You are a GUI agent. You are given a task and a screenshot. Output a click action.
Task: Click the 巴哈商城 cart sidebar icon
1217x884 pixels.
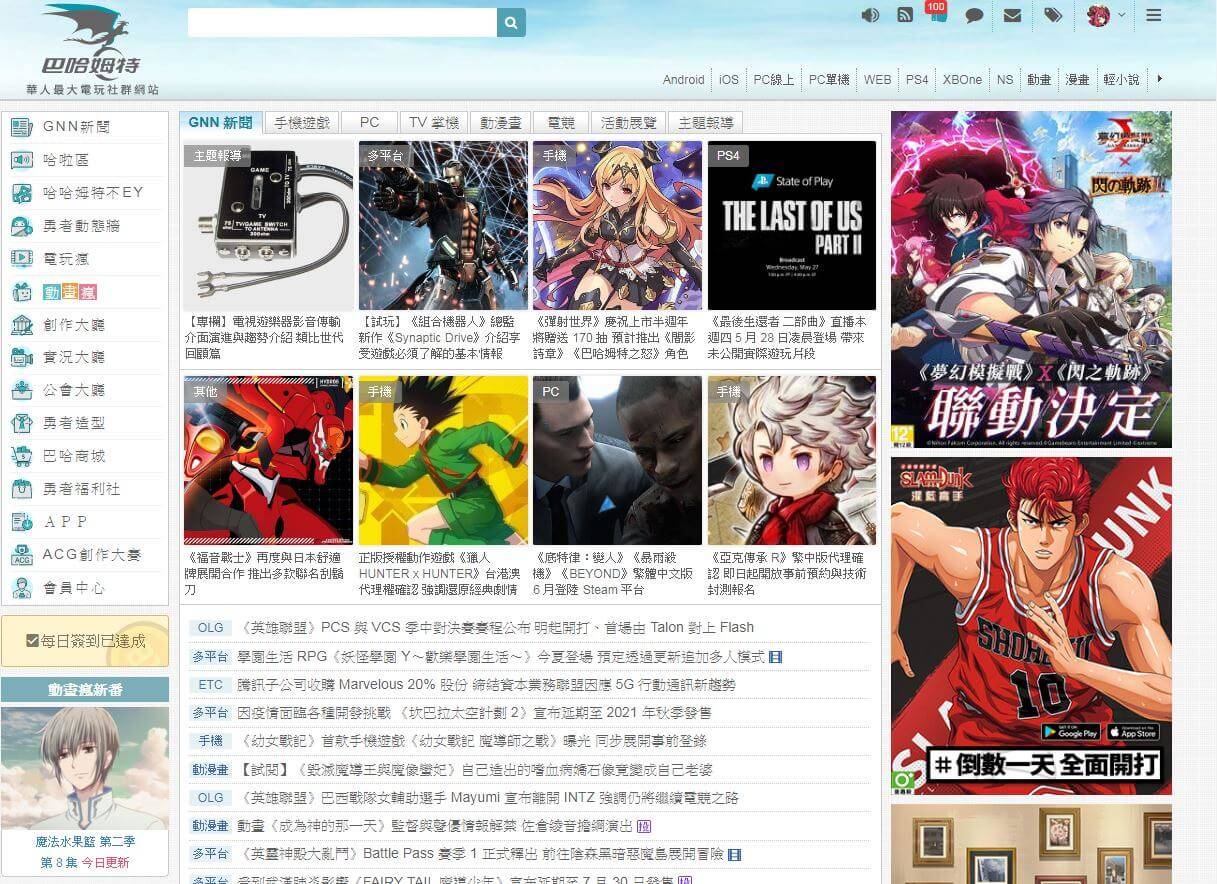[21, 456]
